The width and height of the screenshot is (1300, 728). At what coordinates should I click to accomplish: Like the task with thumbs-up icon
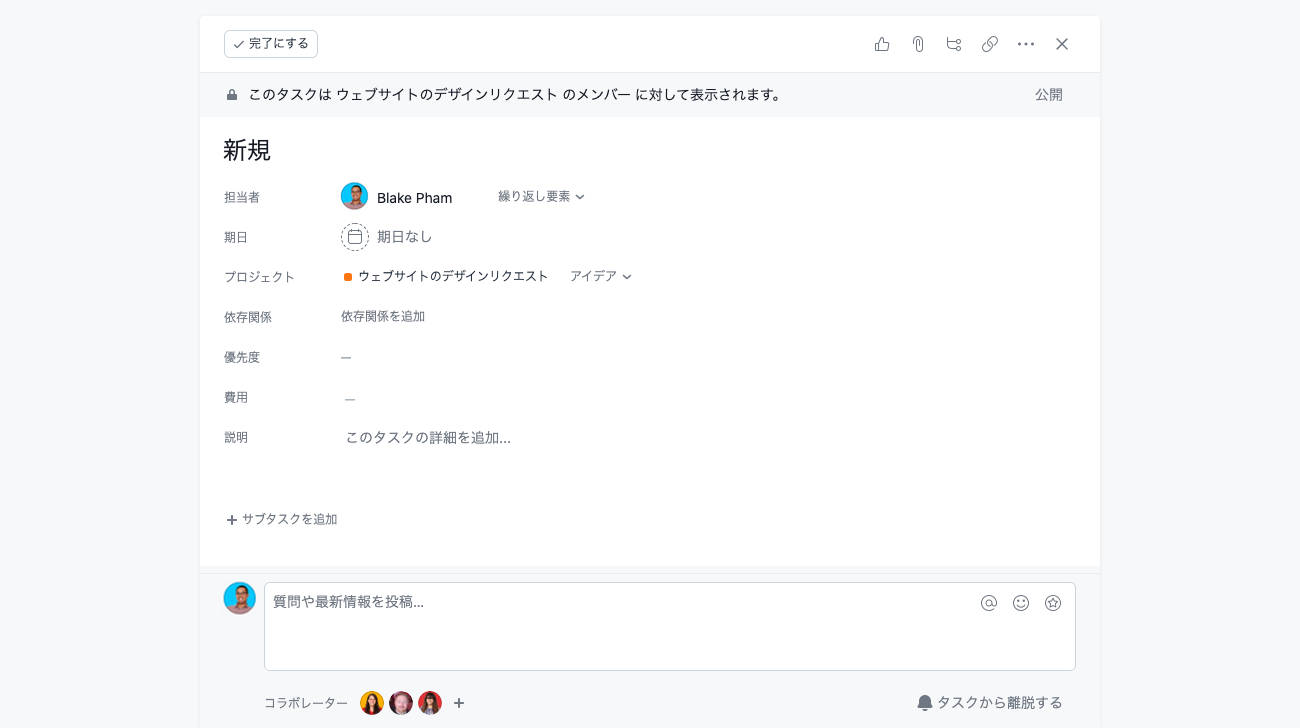(x=882, y=44)
